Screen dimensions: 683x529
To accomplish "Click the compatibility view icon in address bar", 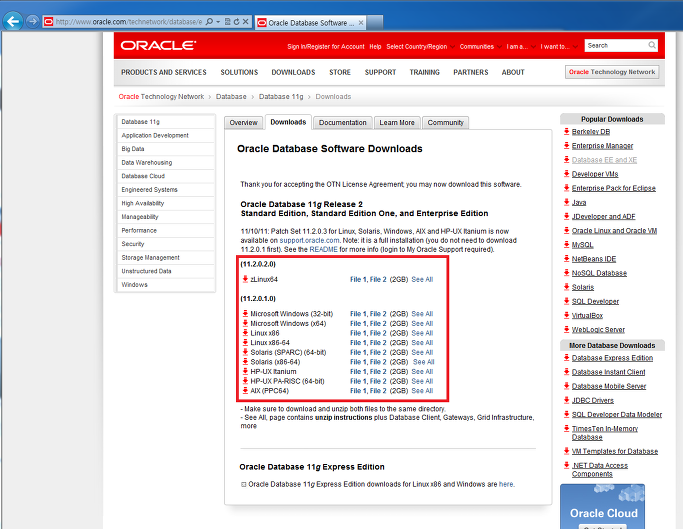I will [227, 21].
